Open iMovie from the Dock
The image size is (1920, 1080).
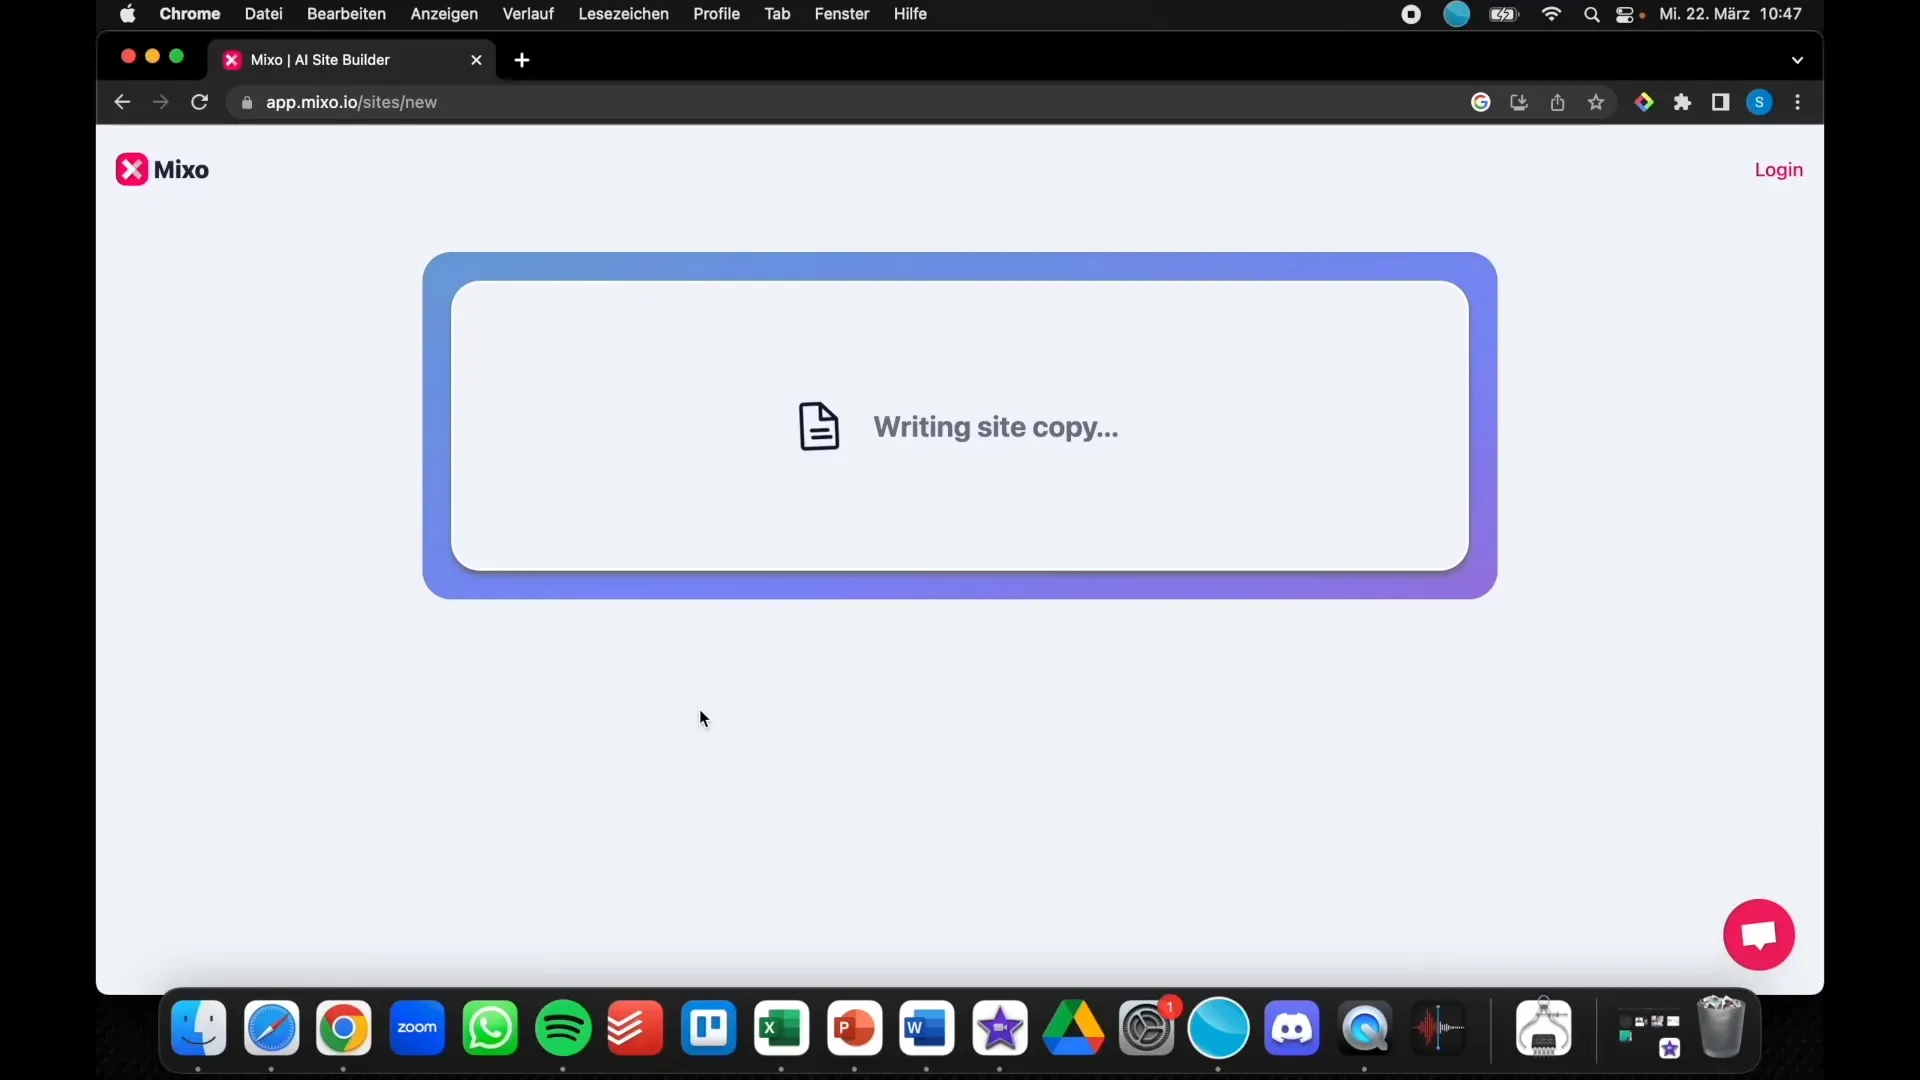pyautogui.click(x=1000, y=1028)
